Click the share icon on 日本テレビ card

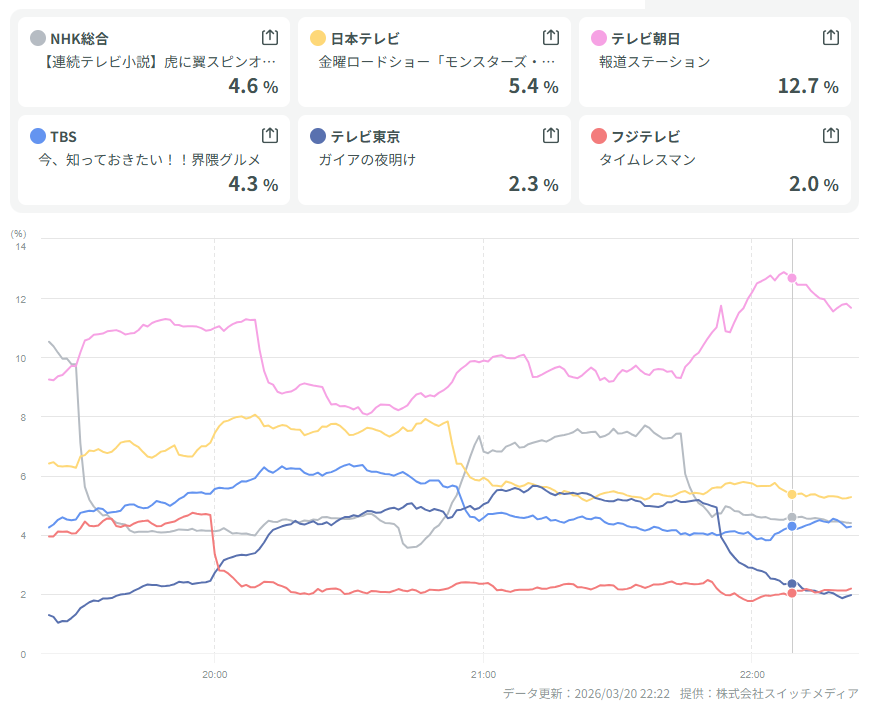550,37
